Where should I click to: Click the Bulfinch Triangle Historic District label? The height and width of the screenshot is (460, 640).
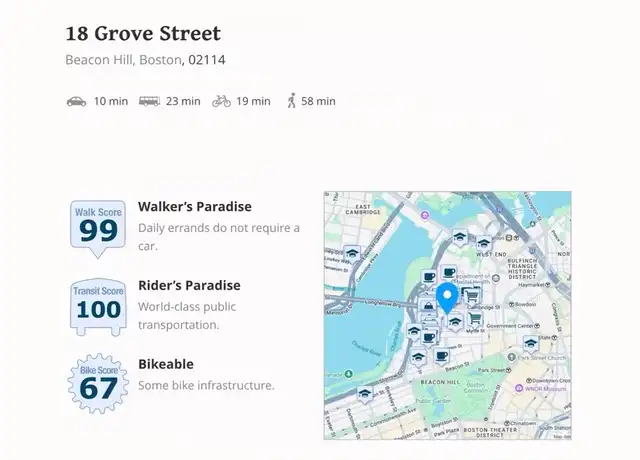(522, 269)
